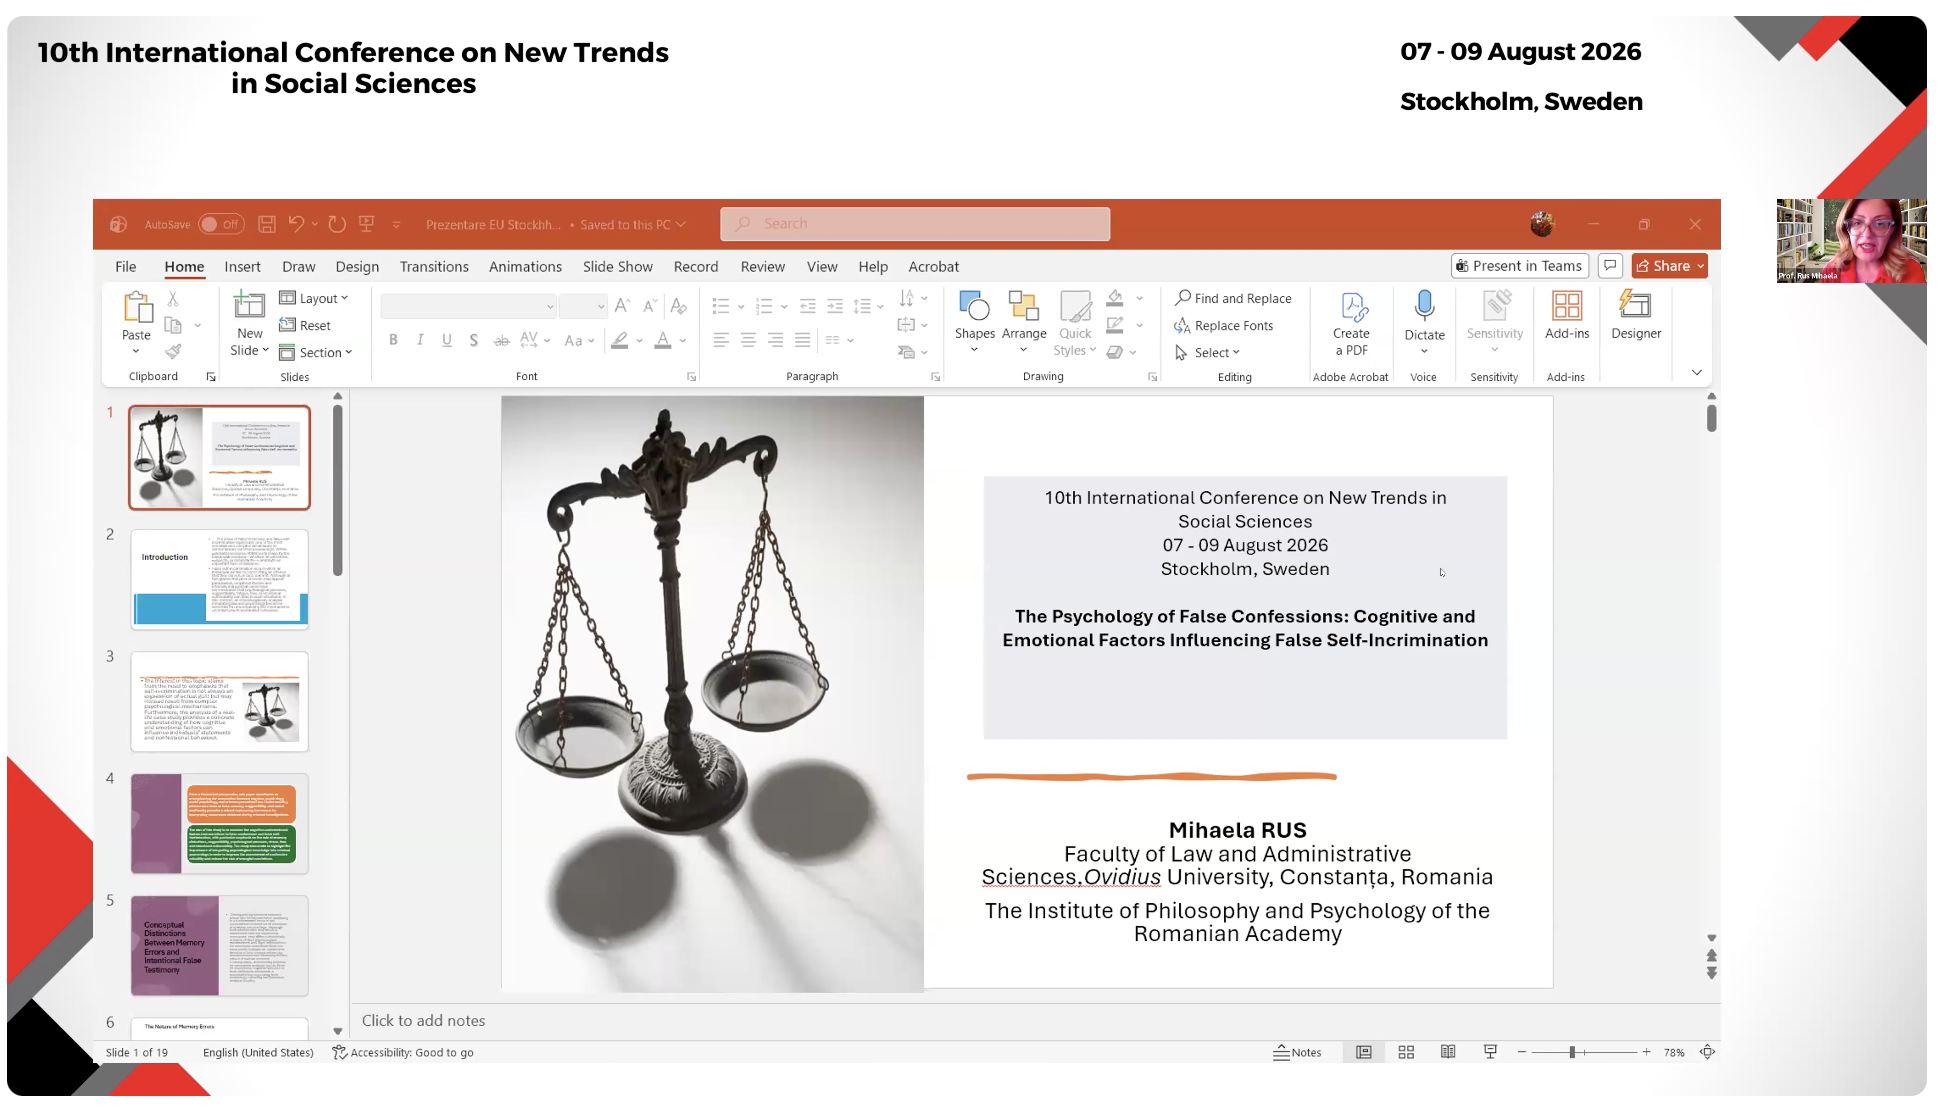
Task: Click the Save icon in the title bar
Action: (267, 224)
